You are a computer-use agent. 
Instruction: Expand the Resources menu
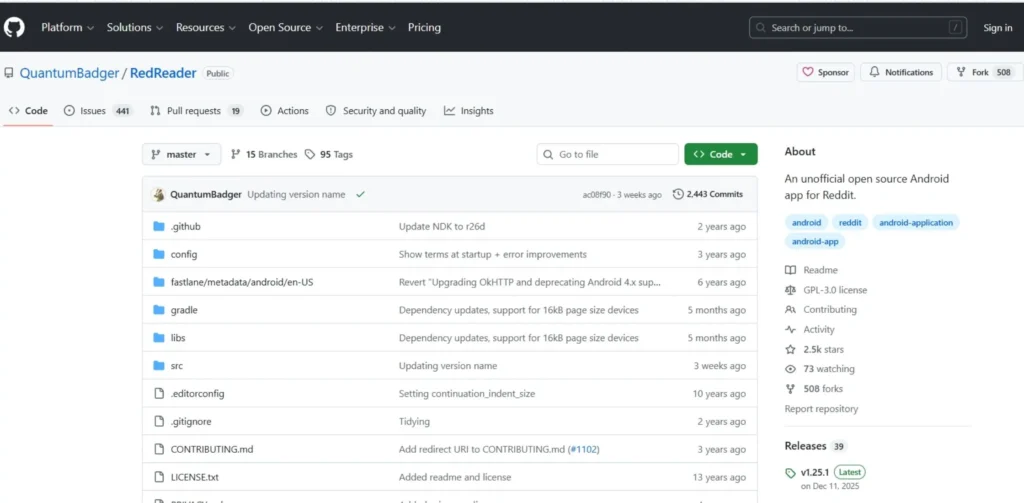pyautogui.click(x=205, y=27)
